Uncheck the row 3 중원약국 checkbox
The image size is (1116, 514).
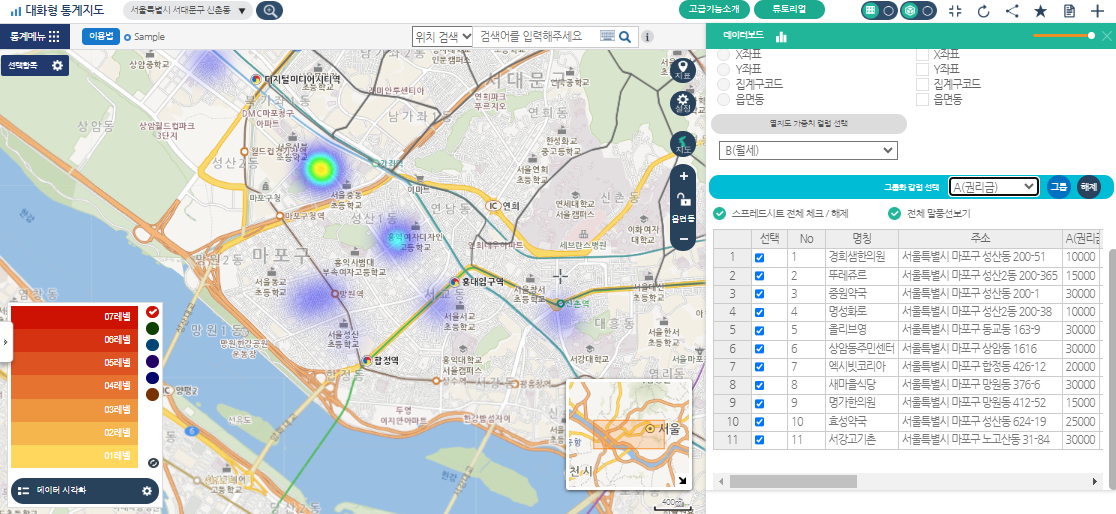[x=759, y=294]
